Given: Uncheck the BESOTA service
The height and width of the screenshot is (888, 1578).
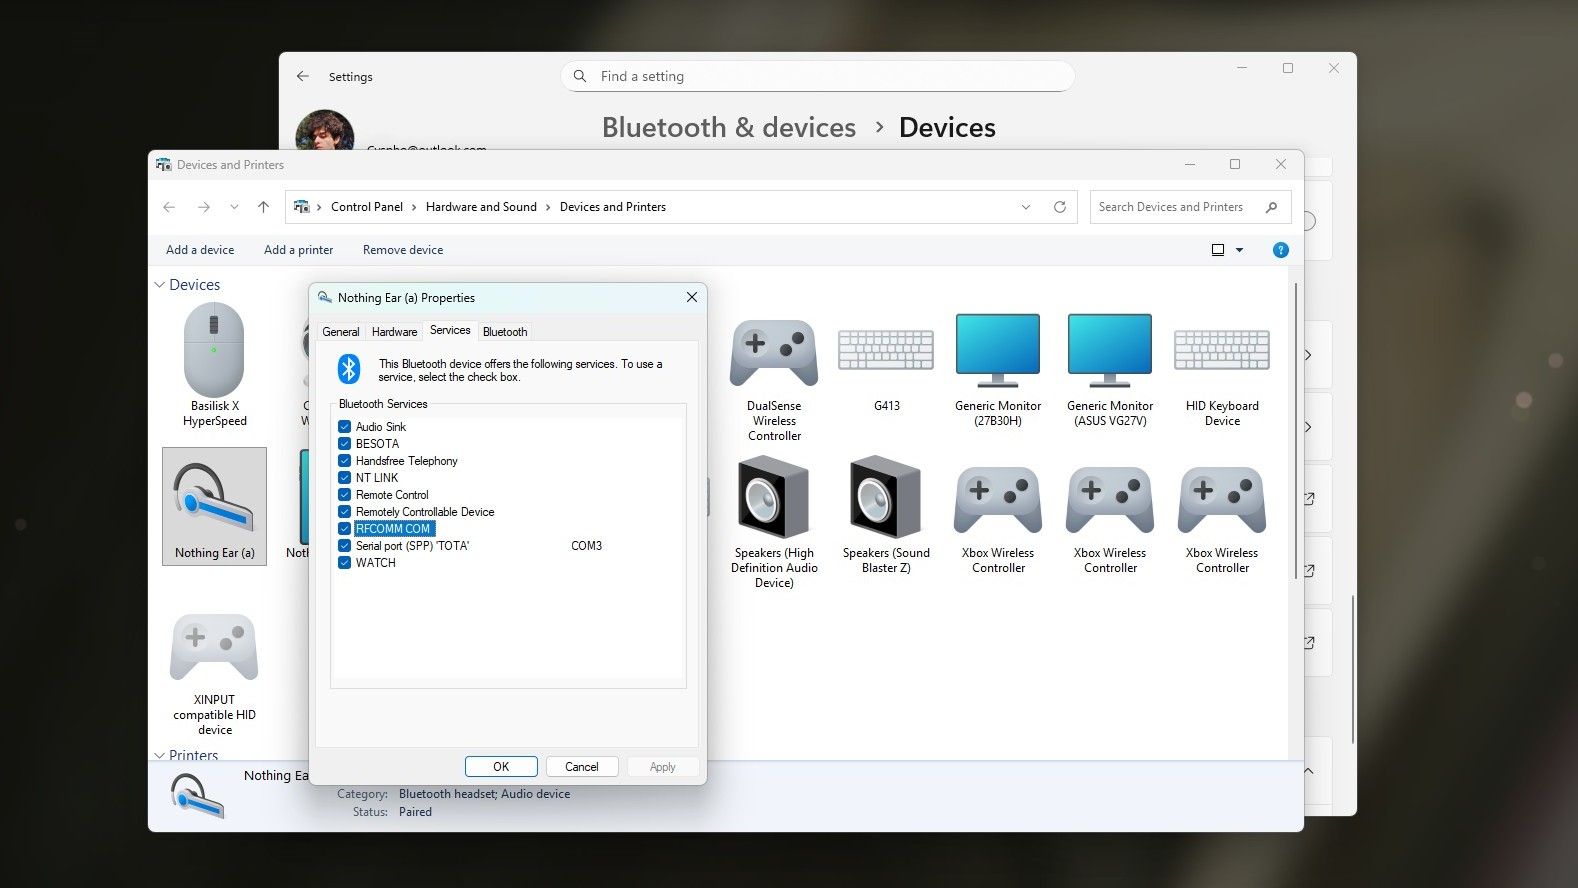Looking at the screenshot, I should [x=344, y=443].
